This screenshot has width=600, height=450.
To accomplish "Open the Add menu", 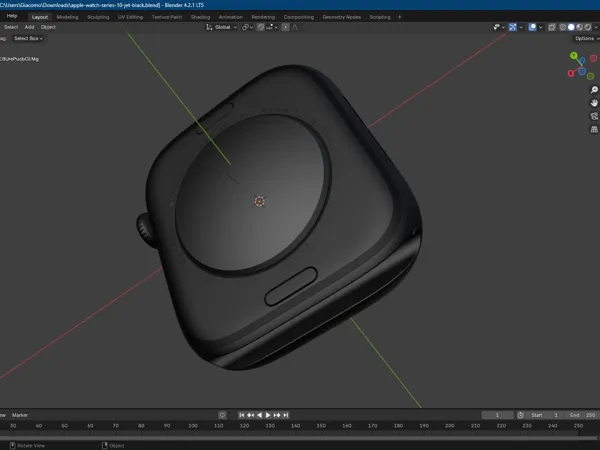I will click(x=29, y=27).
